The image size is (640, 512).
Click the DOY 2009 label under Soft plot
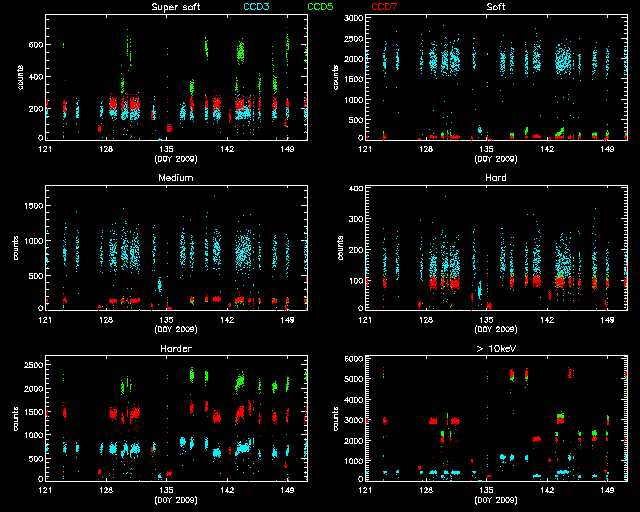tap(495, 158)
